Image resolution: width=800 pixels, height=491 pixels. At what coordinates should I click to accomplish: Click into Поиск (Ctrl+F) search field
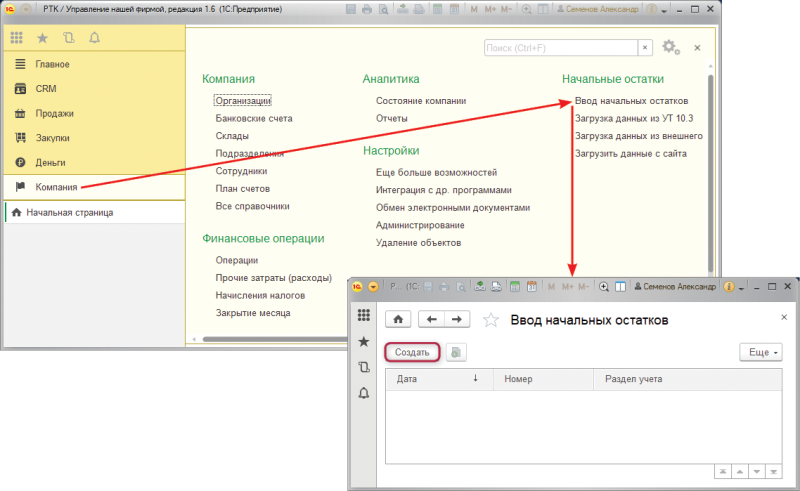(561, 47)
